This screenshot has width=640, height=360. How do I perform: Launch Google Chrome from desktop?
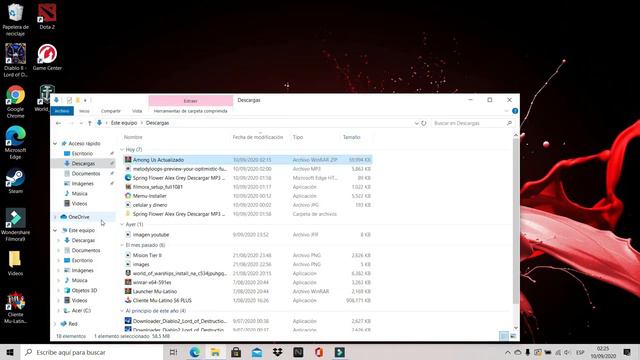point(16,102)
